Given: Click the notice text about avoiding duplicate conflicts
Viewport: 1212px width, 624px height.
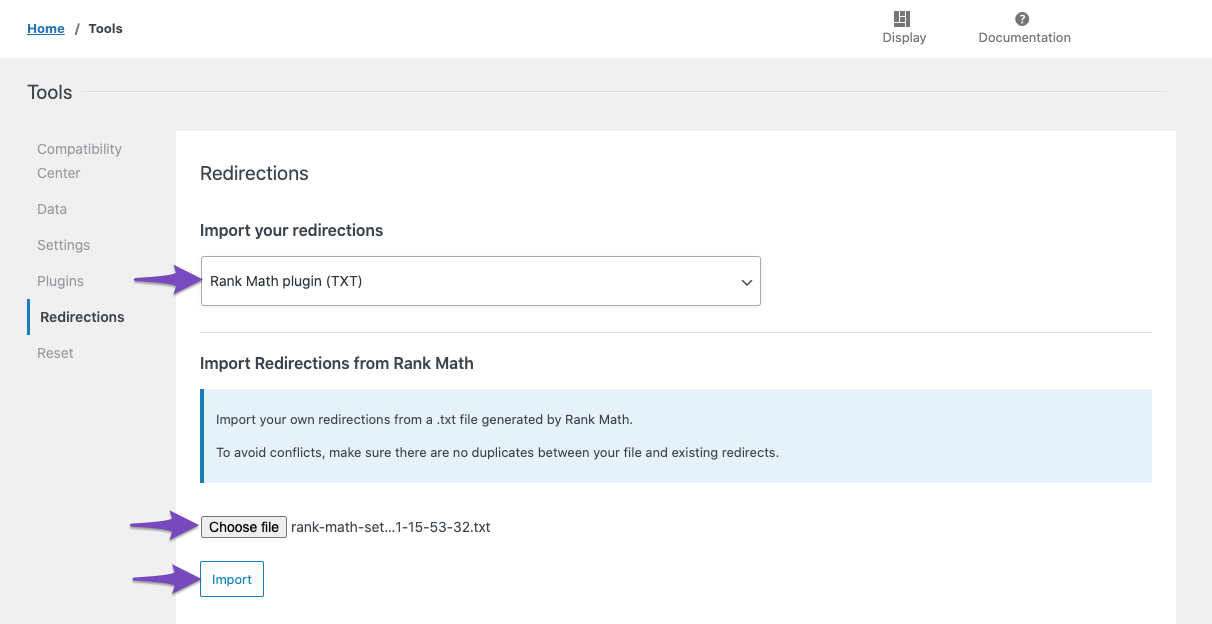Looking at the screenshot, I should click(x=497, y=452).
